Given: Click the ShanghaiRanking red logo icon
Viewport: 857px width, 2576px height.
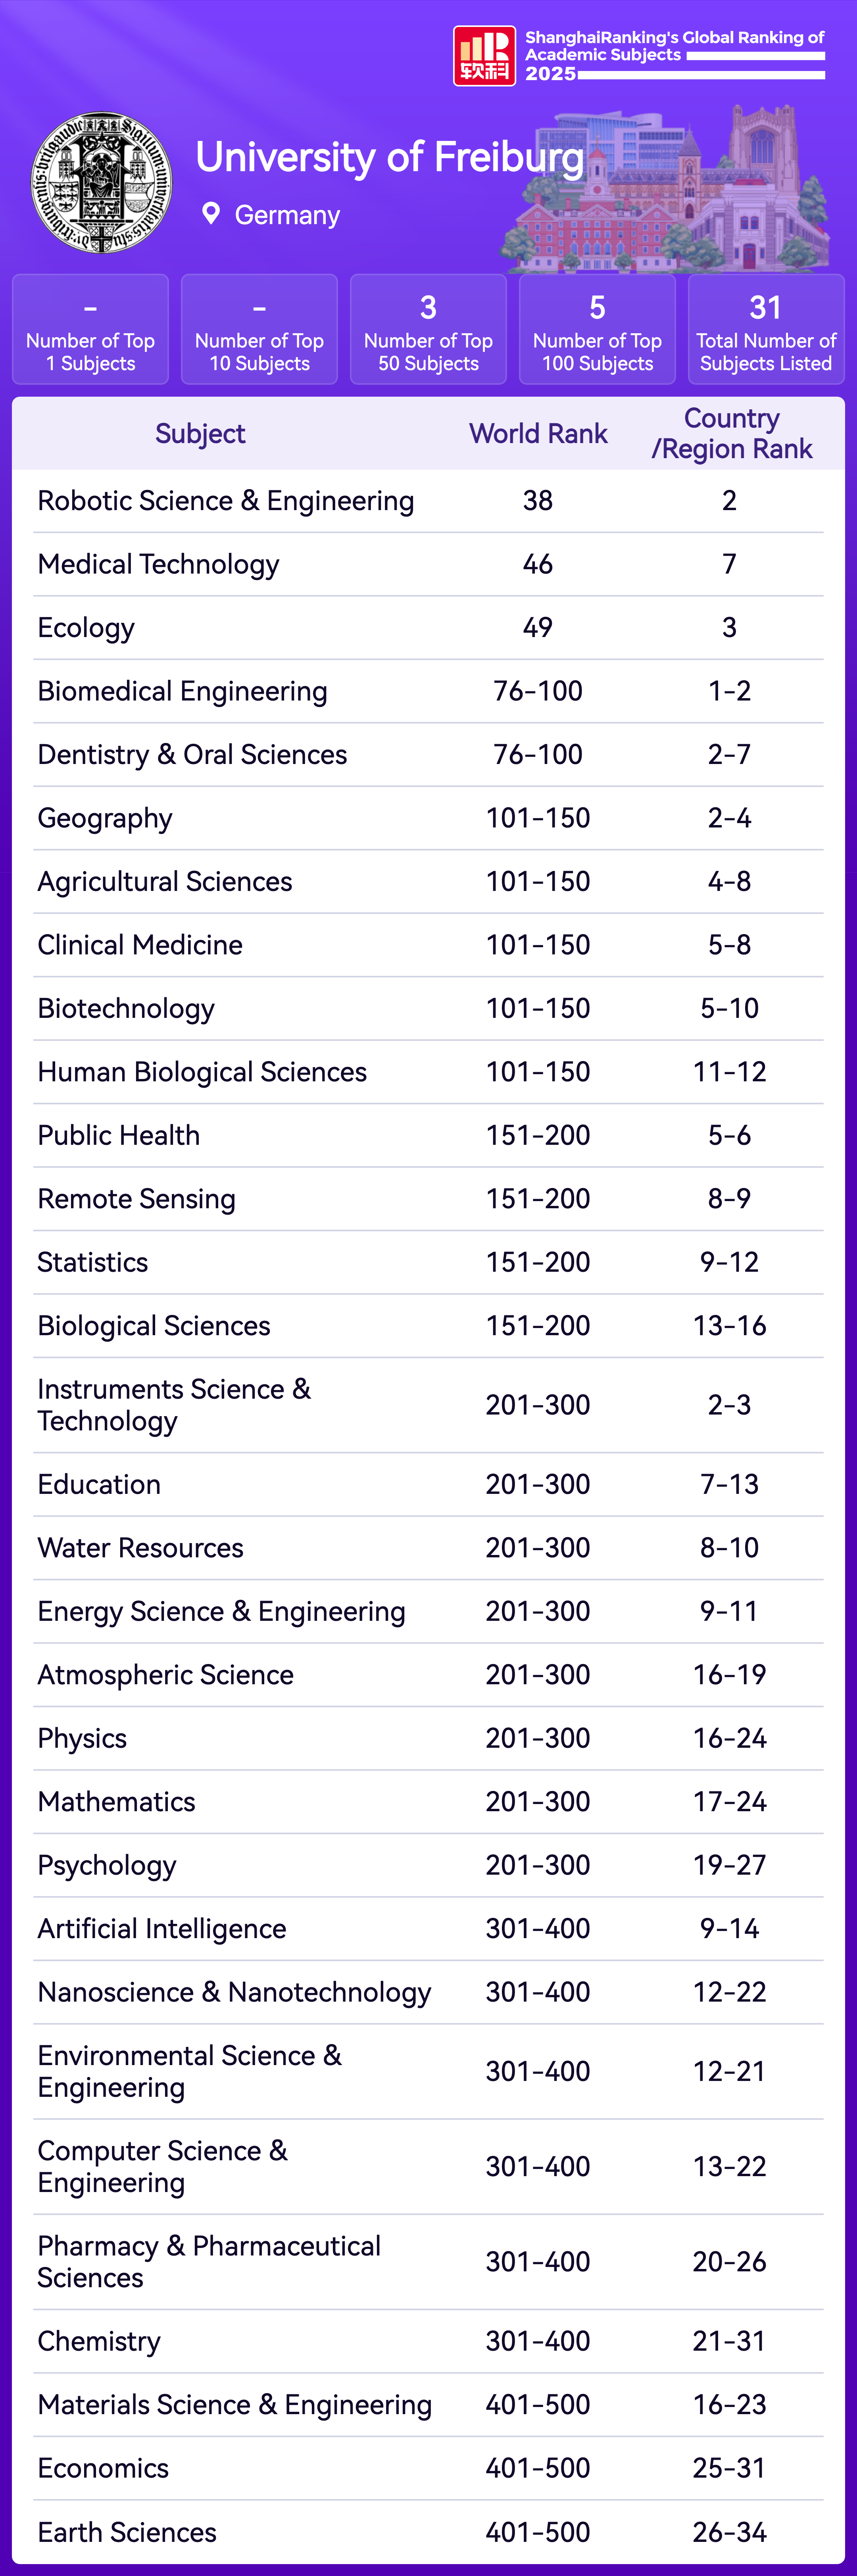Looking at the screenshot, I should coord(484,56).
